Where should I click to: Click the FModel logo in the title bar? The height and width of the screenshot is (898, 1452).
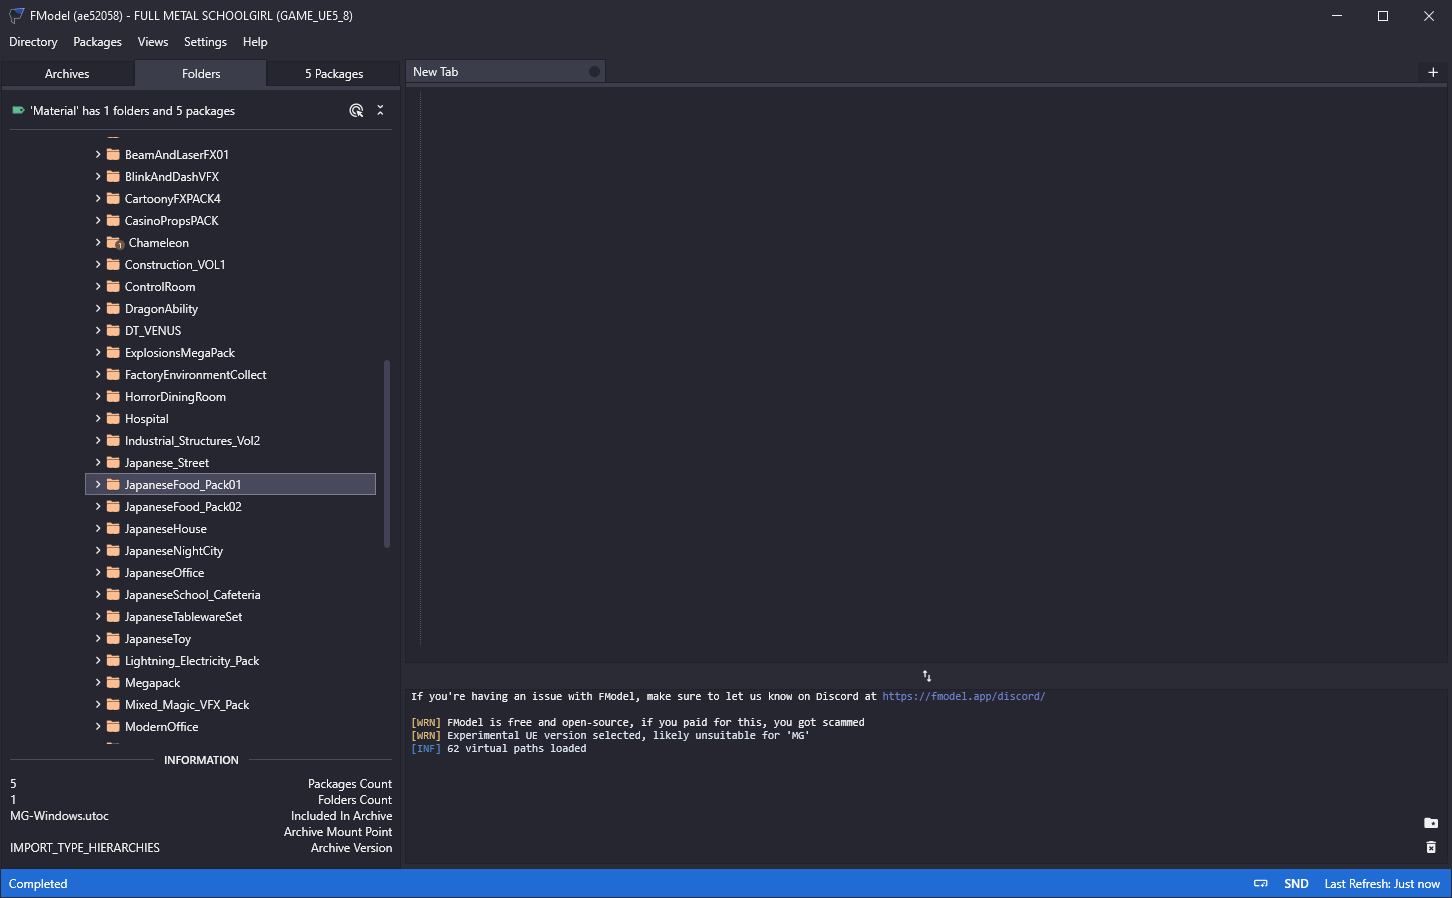point(16,16)
